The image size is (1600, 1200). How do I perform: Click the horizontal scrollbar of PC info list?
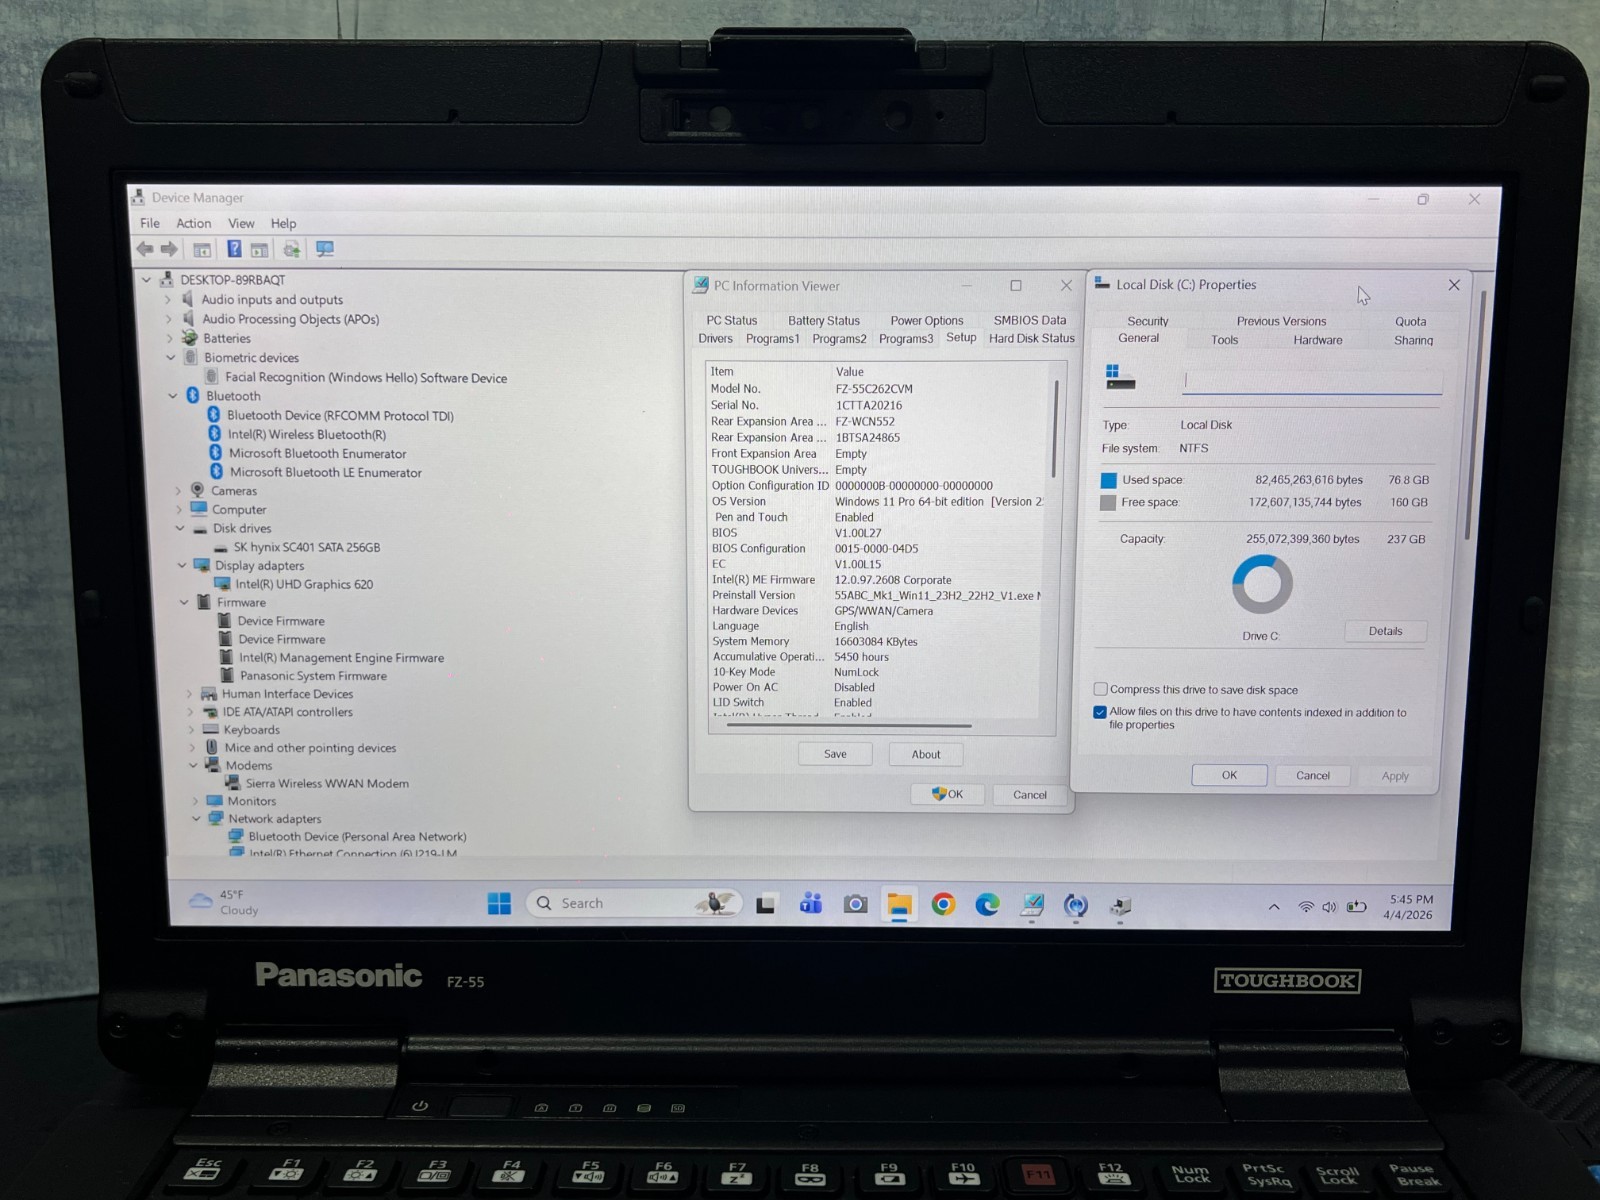click(x=849, y=726)
